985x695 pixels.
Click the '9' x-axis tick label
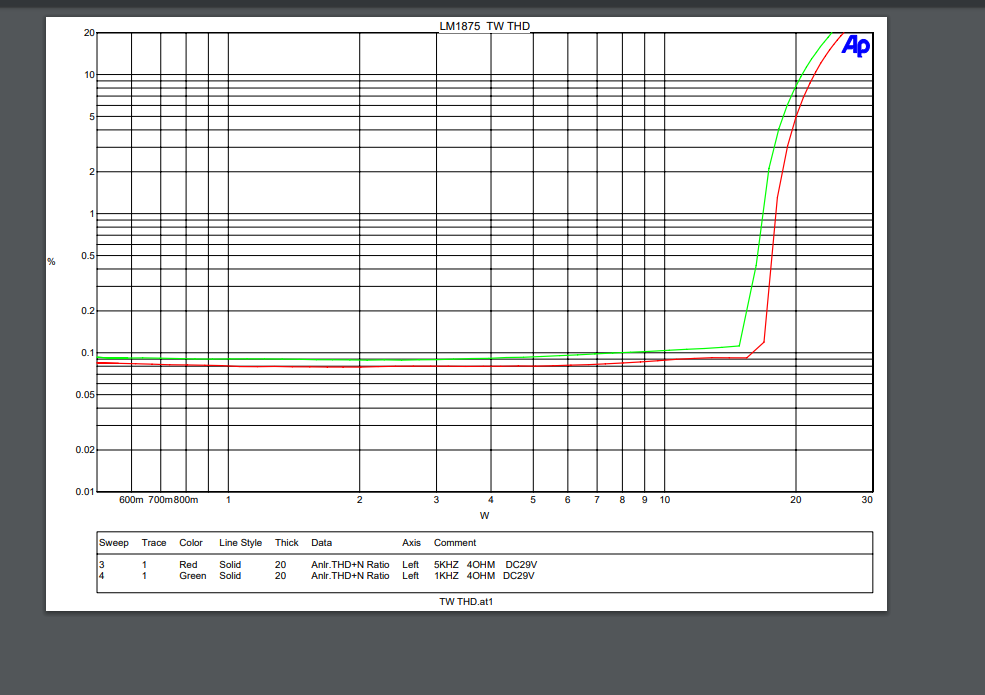click(x=645, y=500)
